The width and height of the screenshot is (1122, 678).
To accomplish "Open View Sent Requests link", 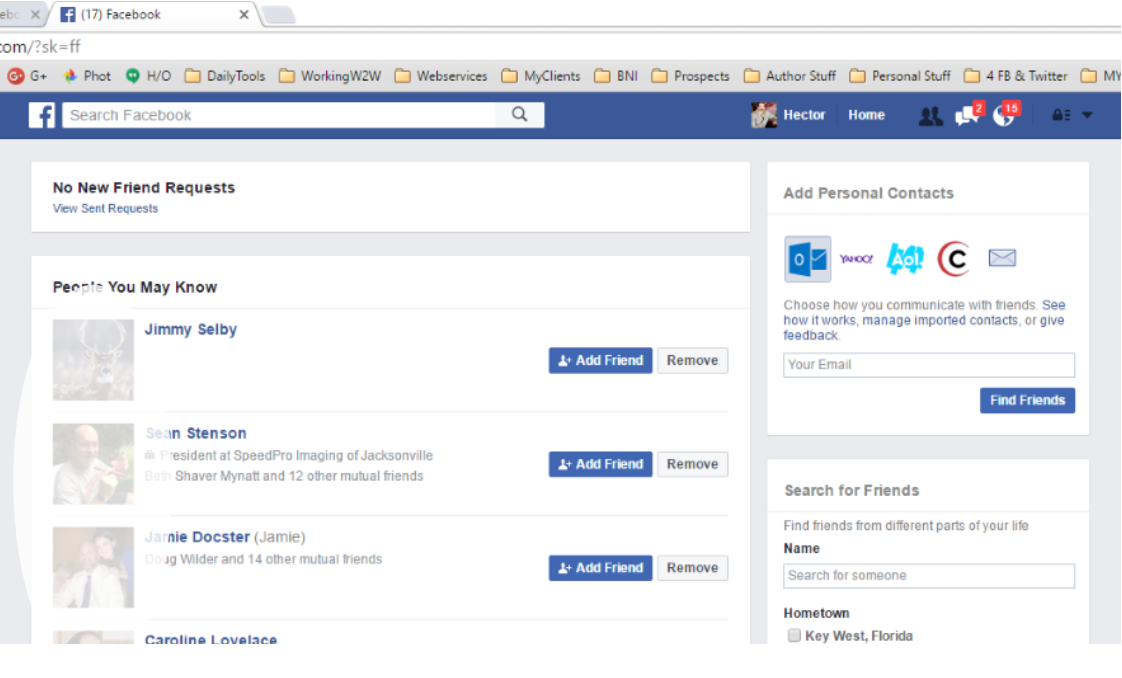I will pyautogui.click(x=105, y=208).
